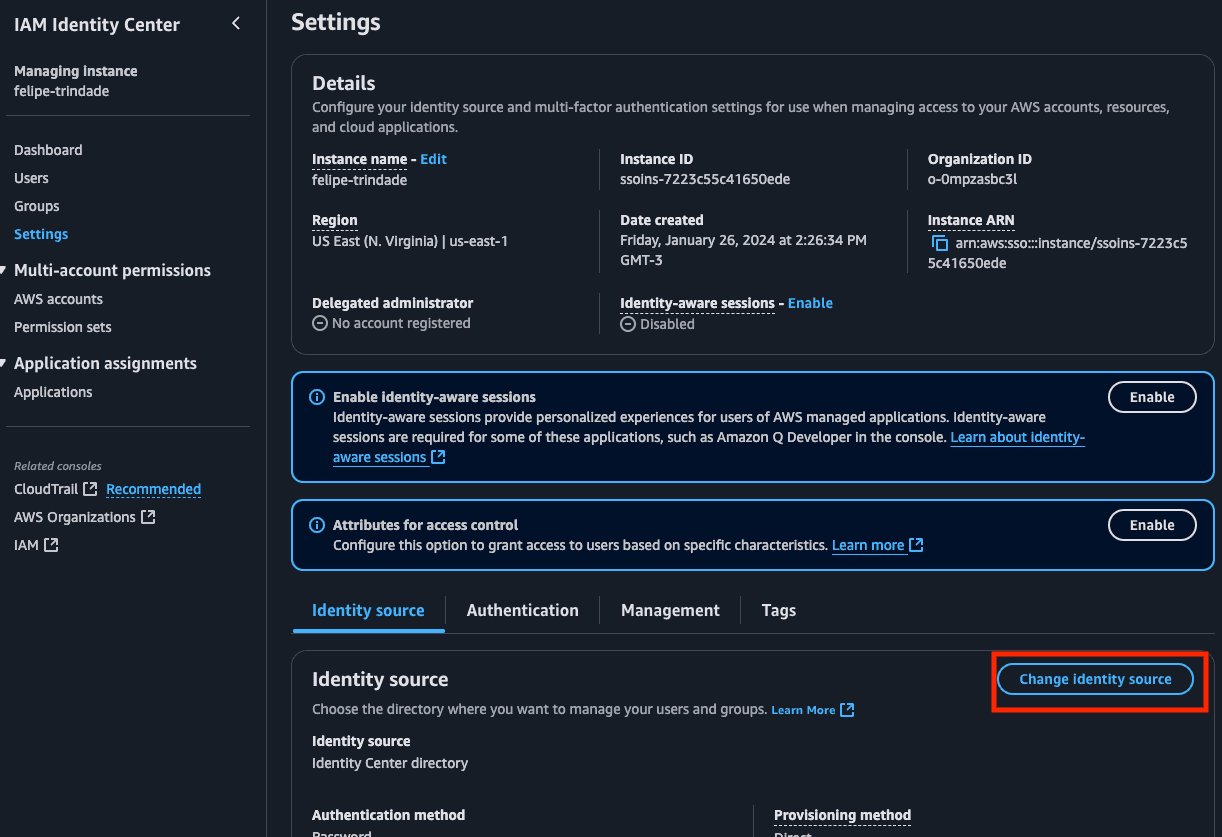1222x837 pixels.
Task: Open Dashboard in the sidebar
Action: pos(48,150)
